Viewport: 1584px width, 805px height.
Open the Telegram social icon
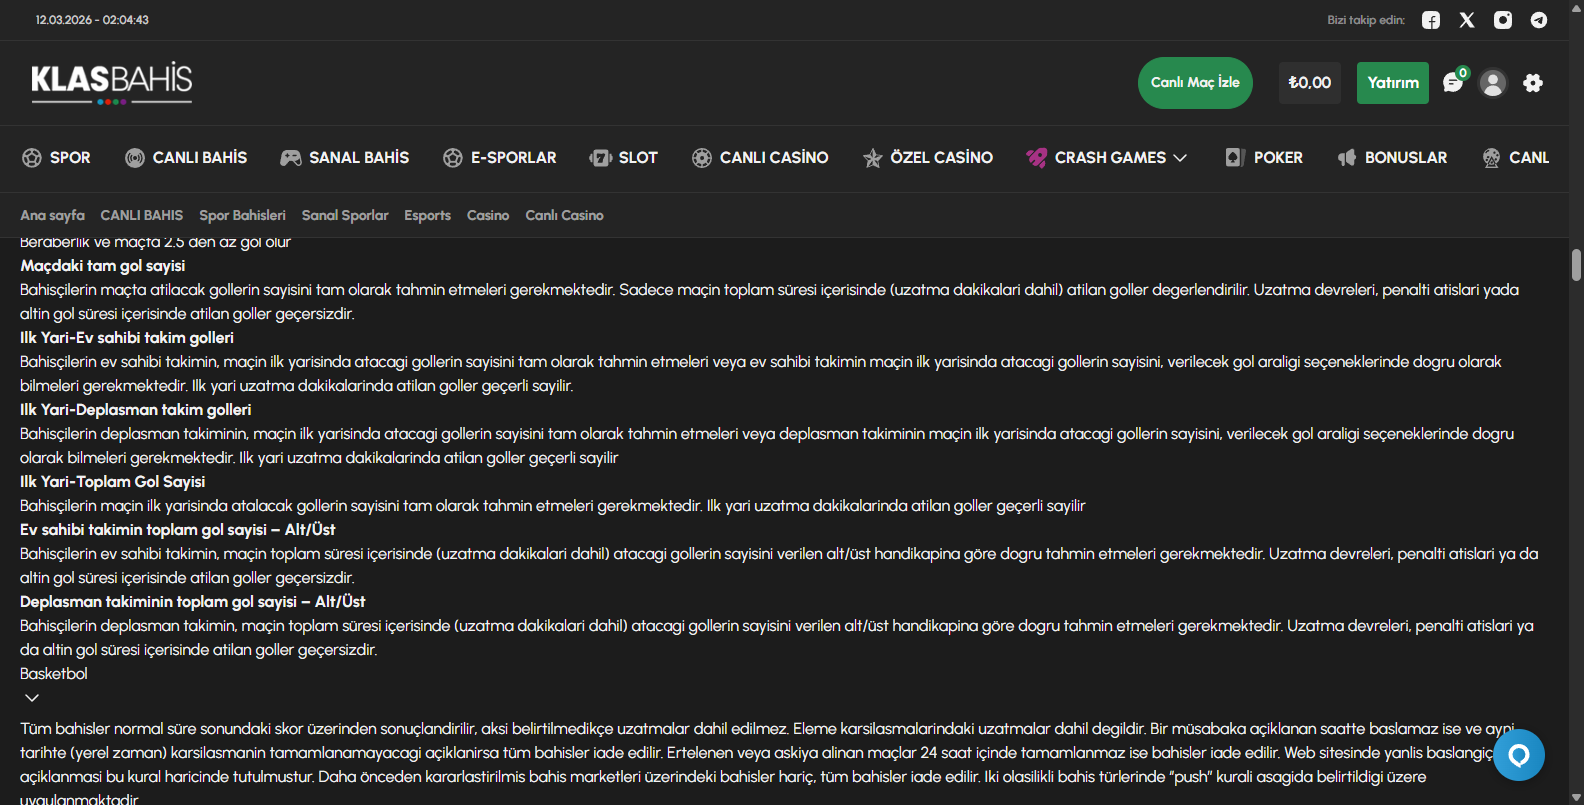pos(1539,20)
